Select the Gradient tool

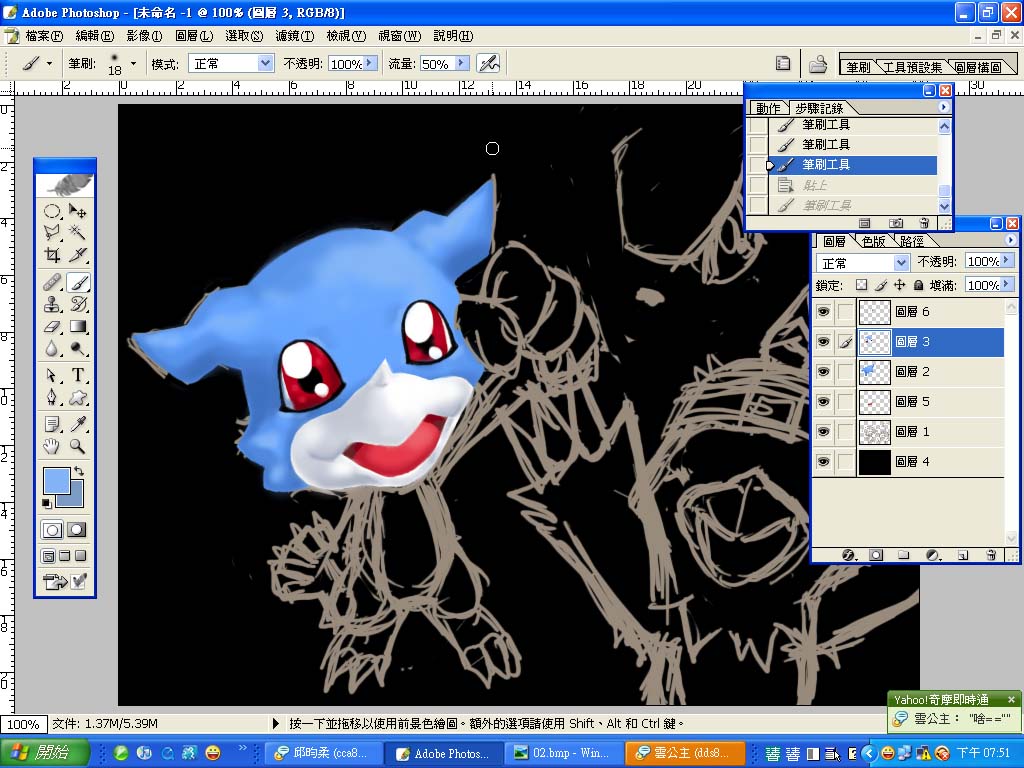(78, 327)
